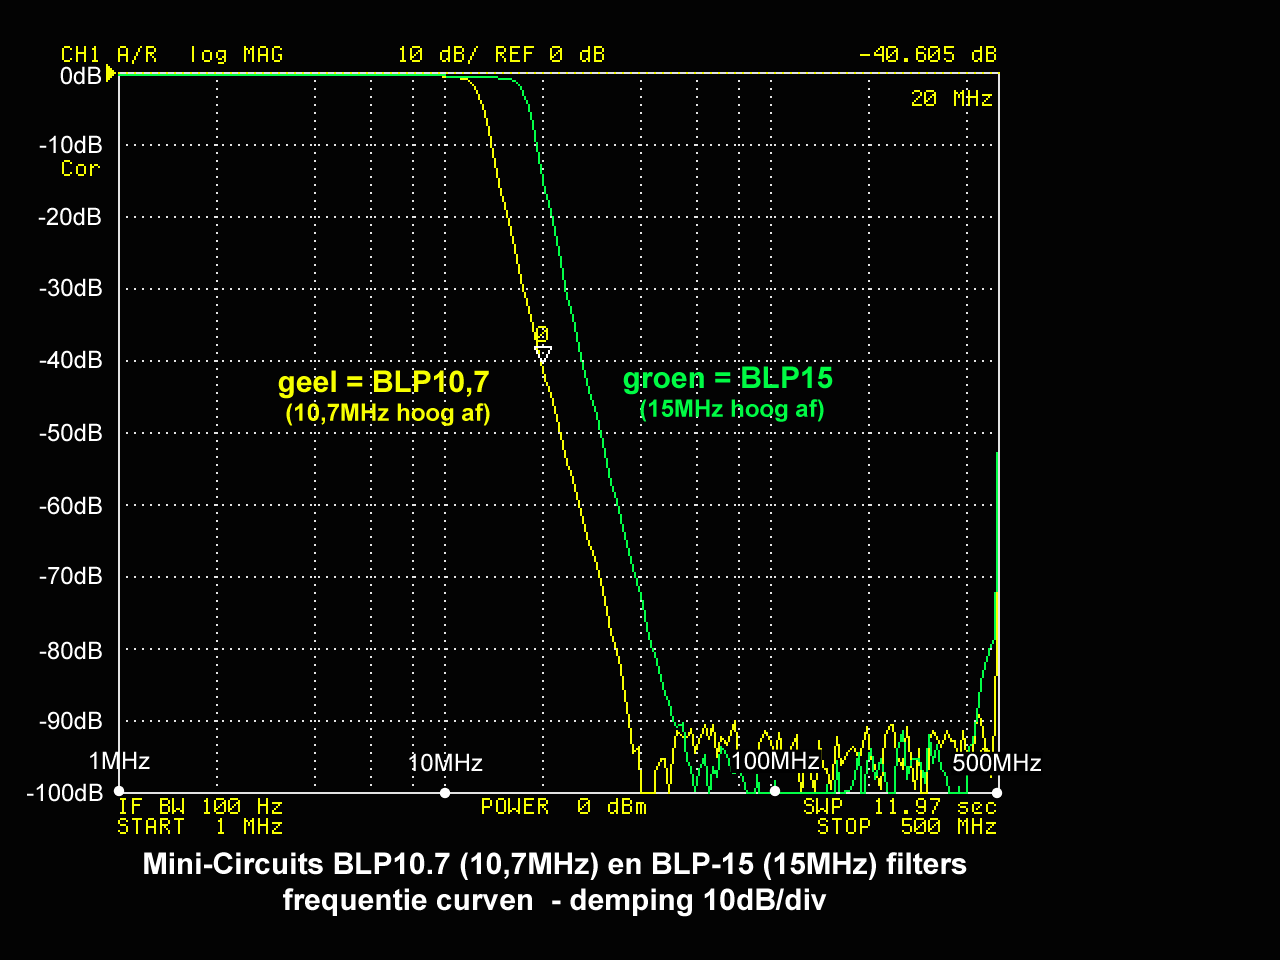Click the marker 0 triangle on yellow curve
This screenshot has height=960, width=1280.
click(543, 354)
